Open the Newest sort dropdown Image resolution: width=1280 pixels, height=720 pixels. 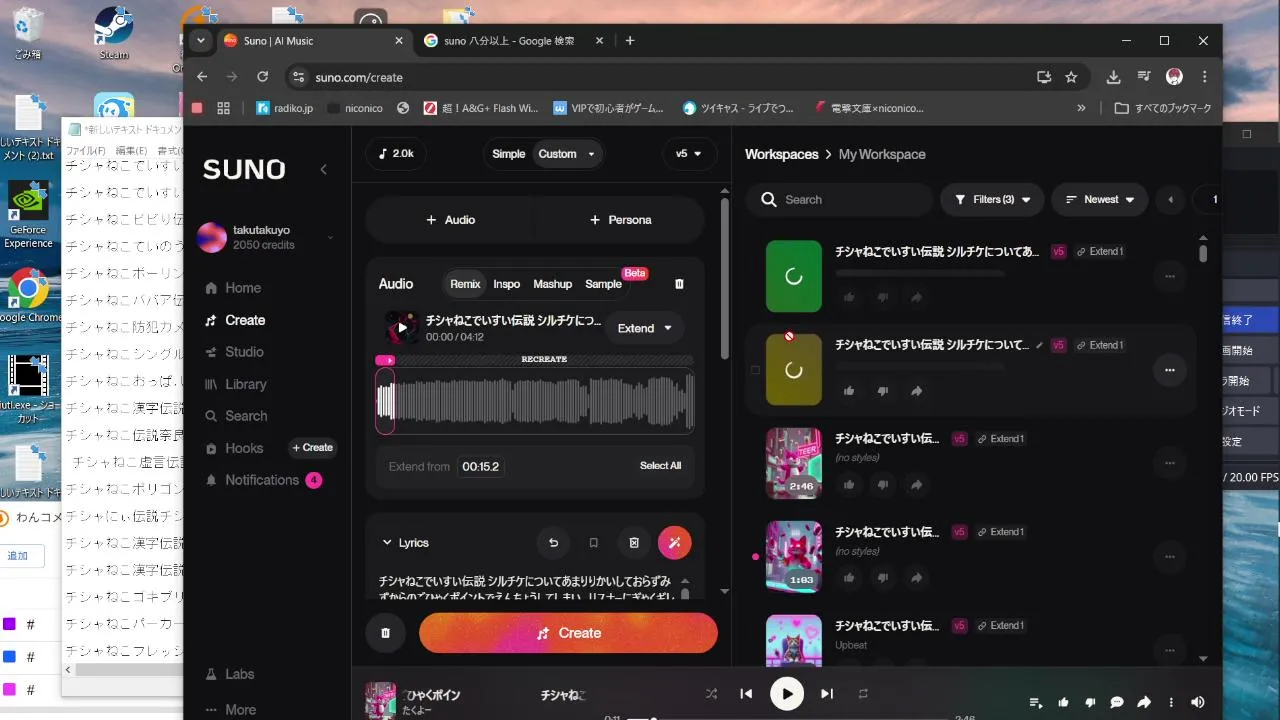click(1099, 200)
